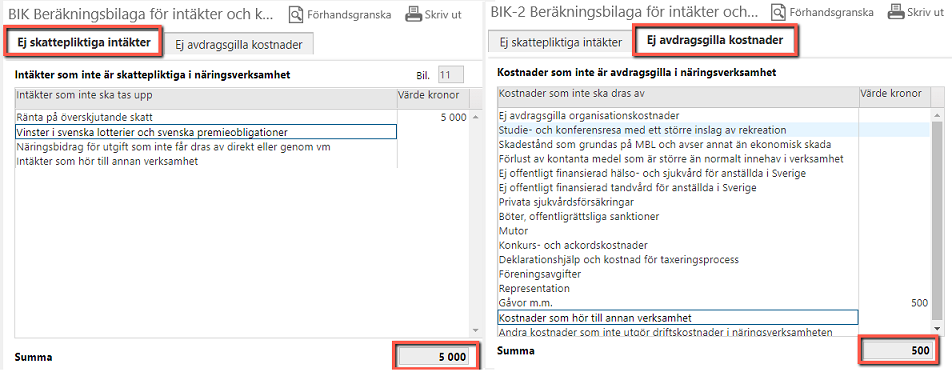The image size is (952, 384).
Task: Select the row 'Ränta på överskjutande skatt'
Action: [x=206, y=117]
